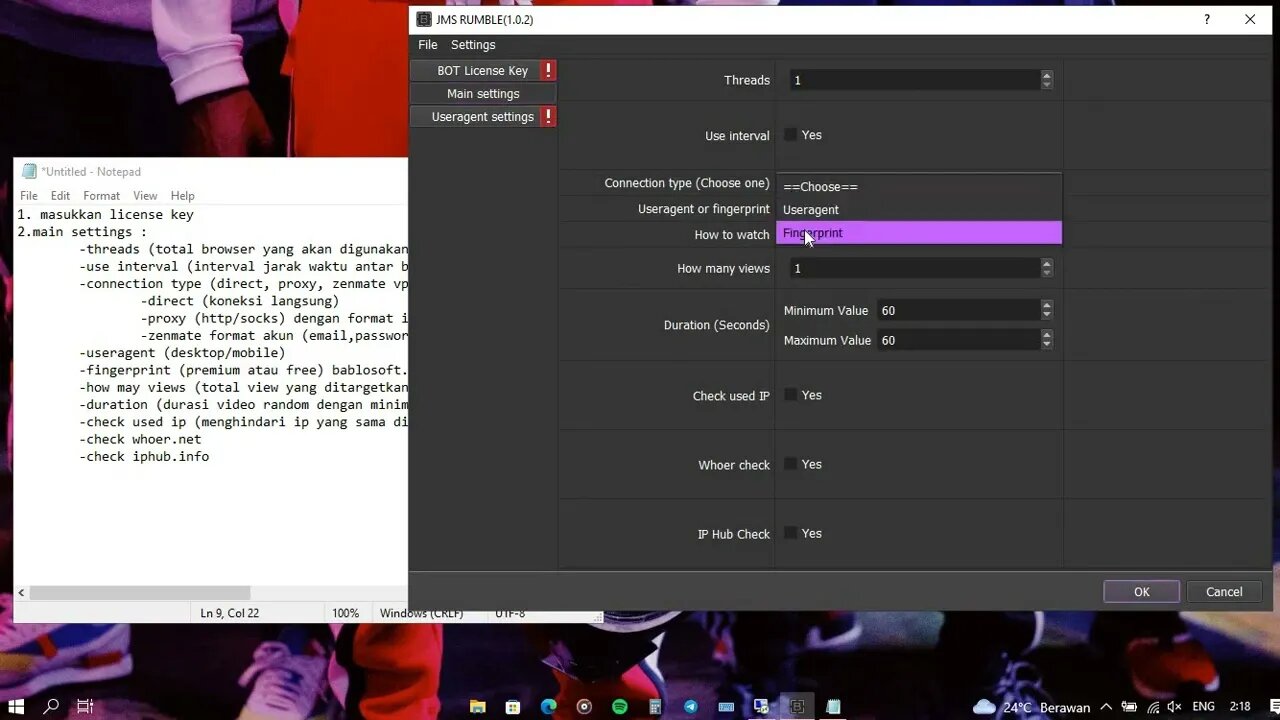Image resolution: width=1280 pixels, height=720 pixels.
Task: Click "1. masukkan license key" line in Notepad
Action: pyautogui.click(x=105, y=214)
